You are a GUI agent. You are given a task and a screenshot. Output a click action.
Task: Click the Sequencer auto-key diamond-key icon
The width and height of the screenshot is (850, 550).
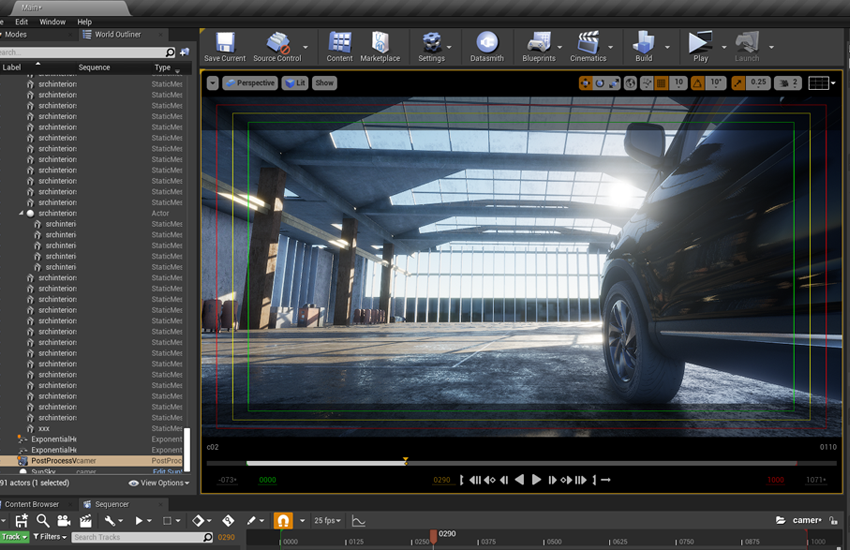tap(228, 521)
